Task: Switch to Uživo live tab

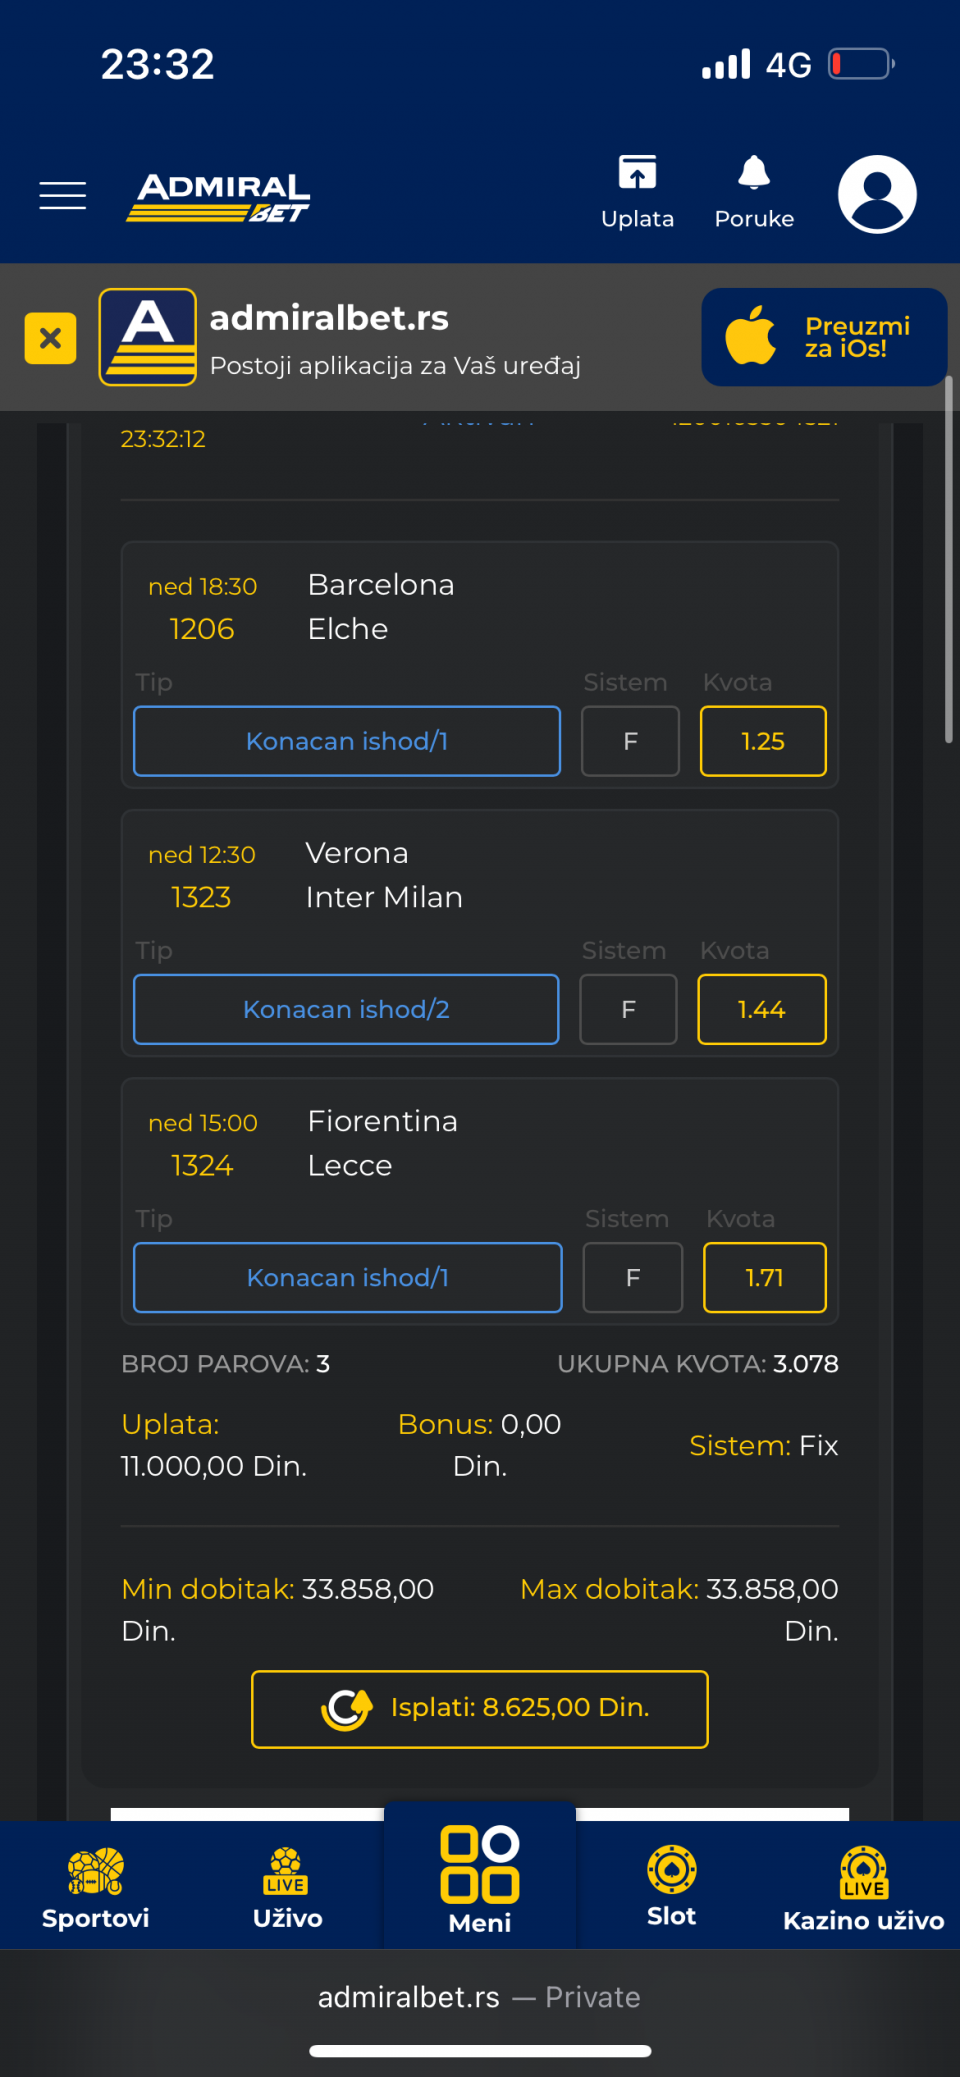Action: tap(287, 1887)
